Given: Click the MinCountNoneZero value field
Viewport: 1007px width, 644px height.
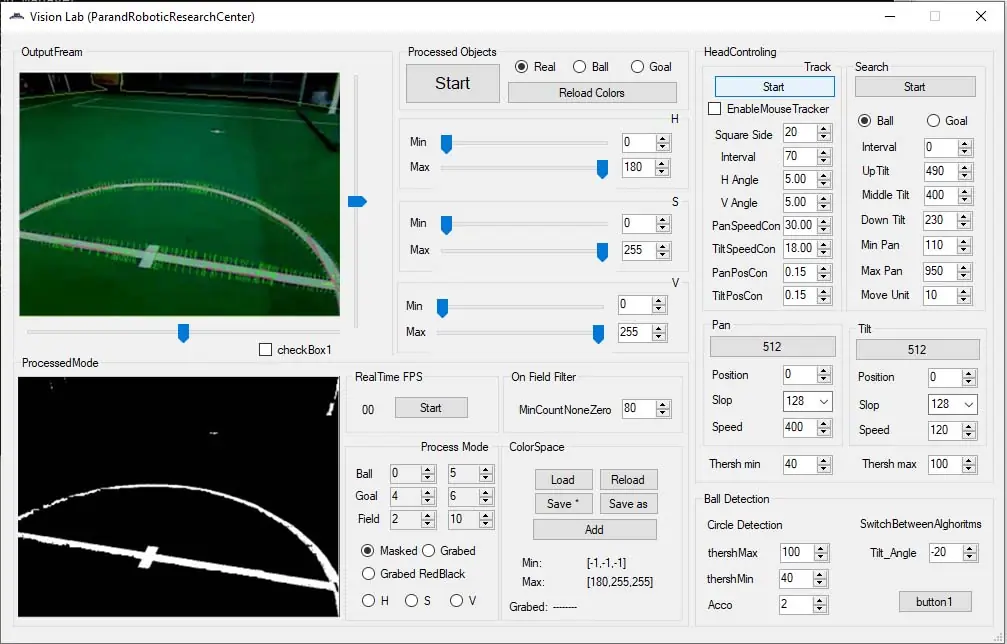Looking at the screenshot, I should tap(639, 408).
